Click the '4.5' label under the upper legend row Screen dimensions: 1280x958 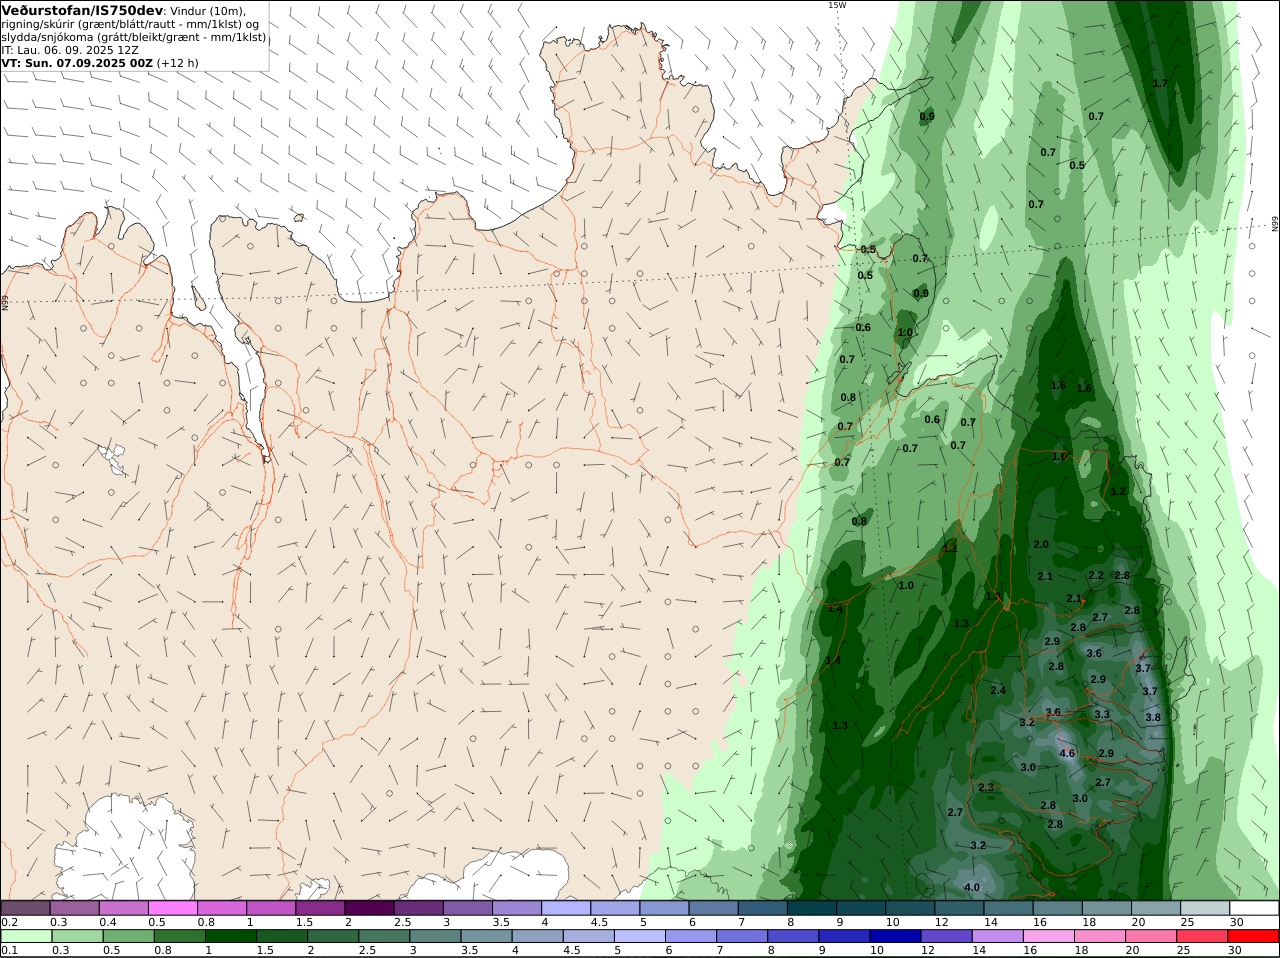pyautogui.click(x=599, y=922)
